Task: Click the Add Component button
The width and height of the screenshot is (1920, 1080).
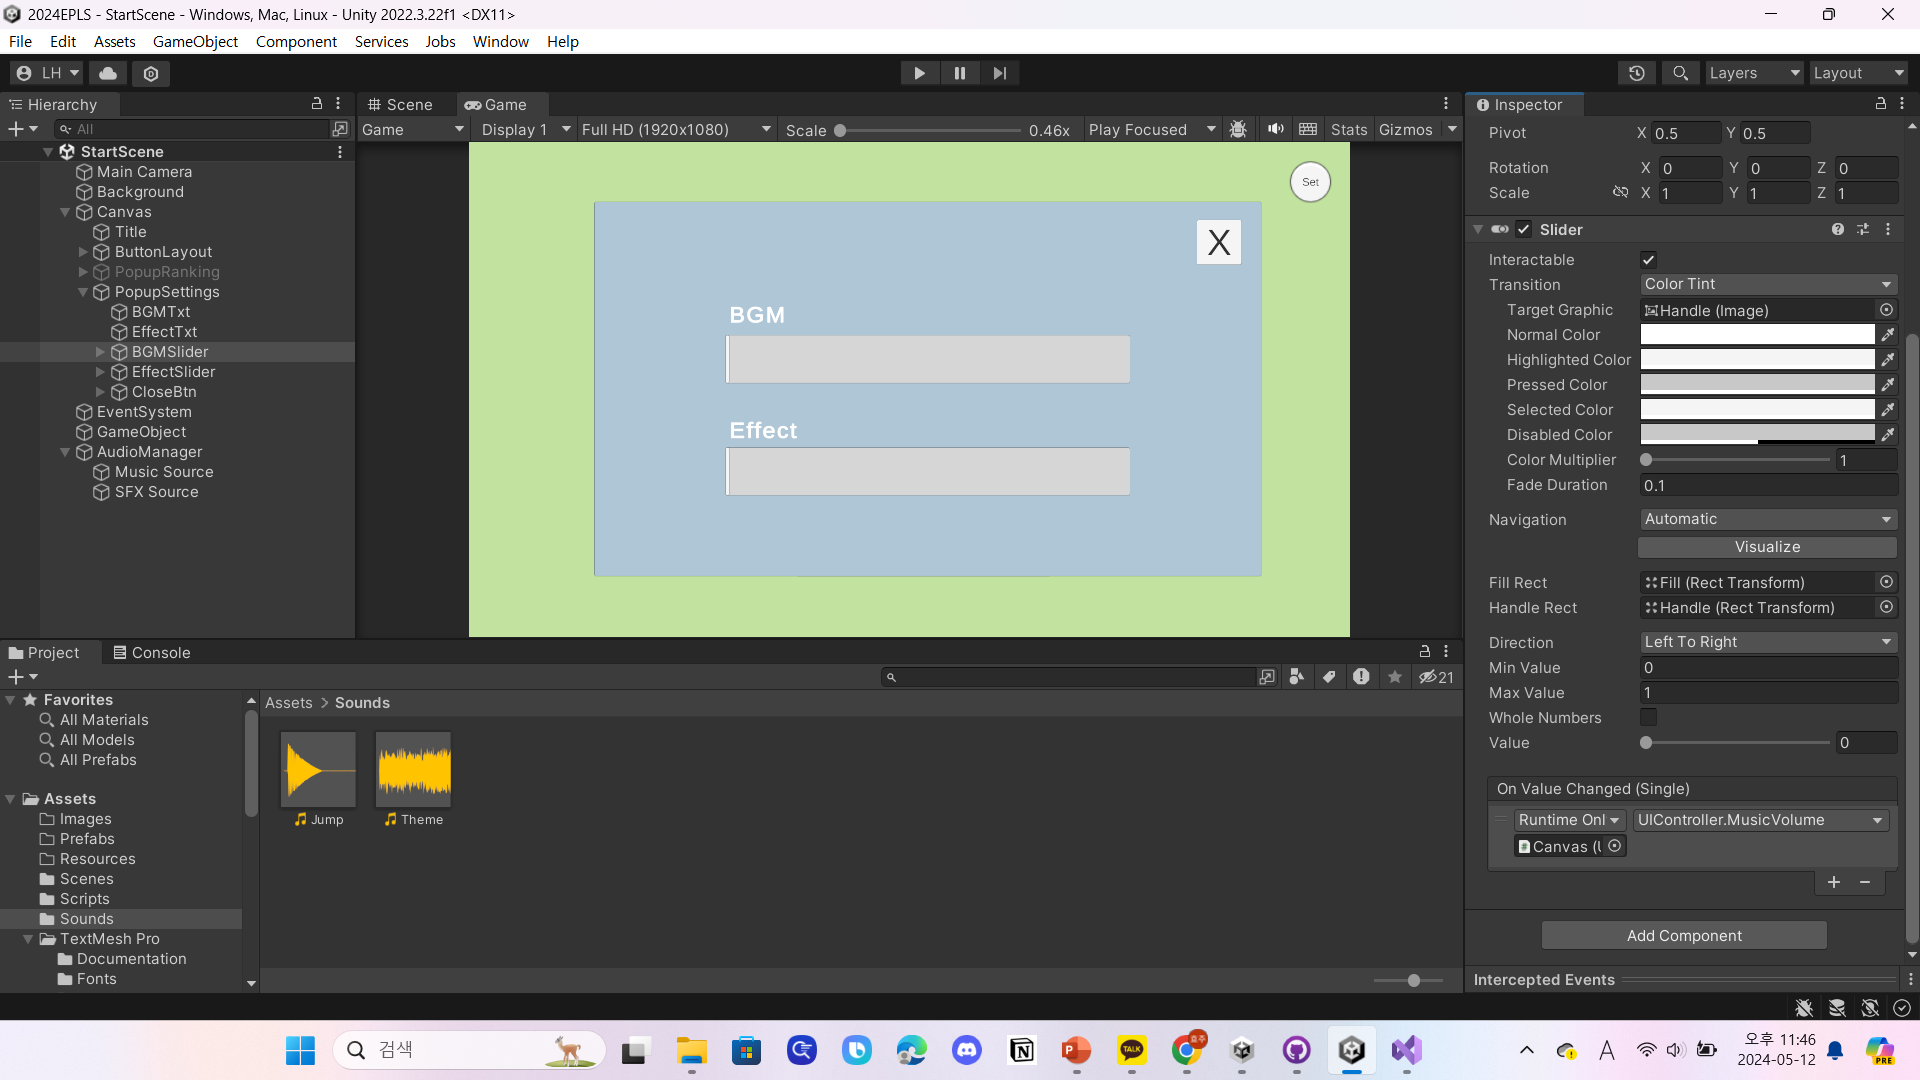Action: [x=1683, y=935]
